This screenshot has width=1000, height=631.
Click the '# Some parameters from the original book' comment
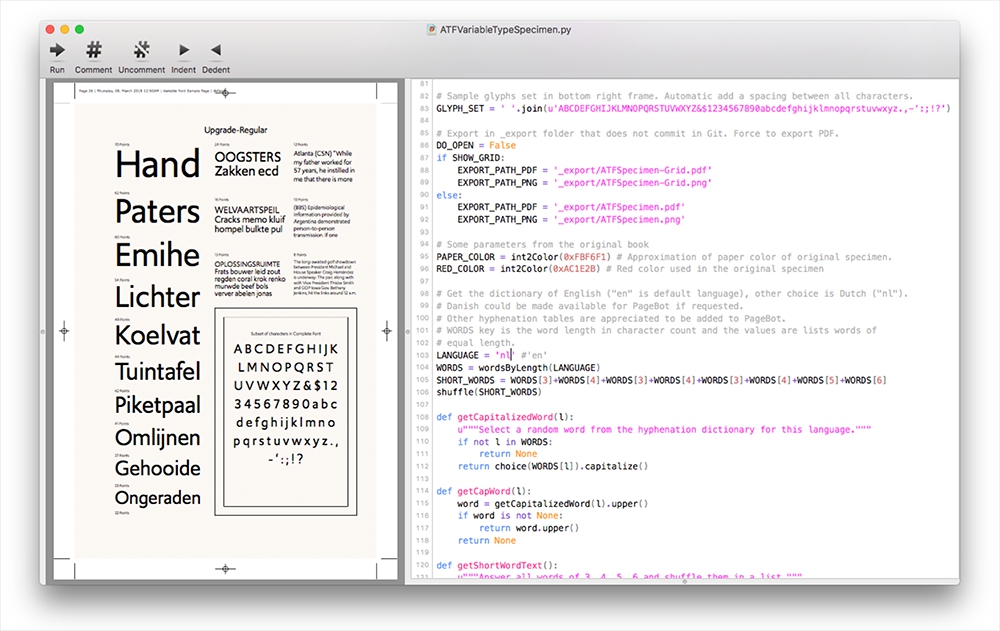[x=543, y=244]
